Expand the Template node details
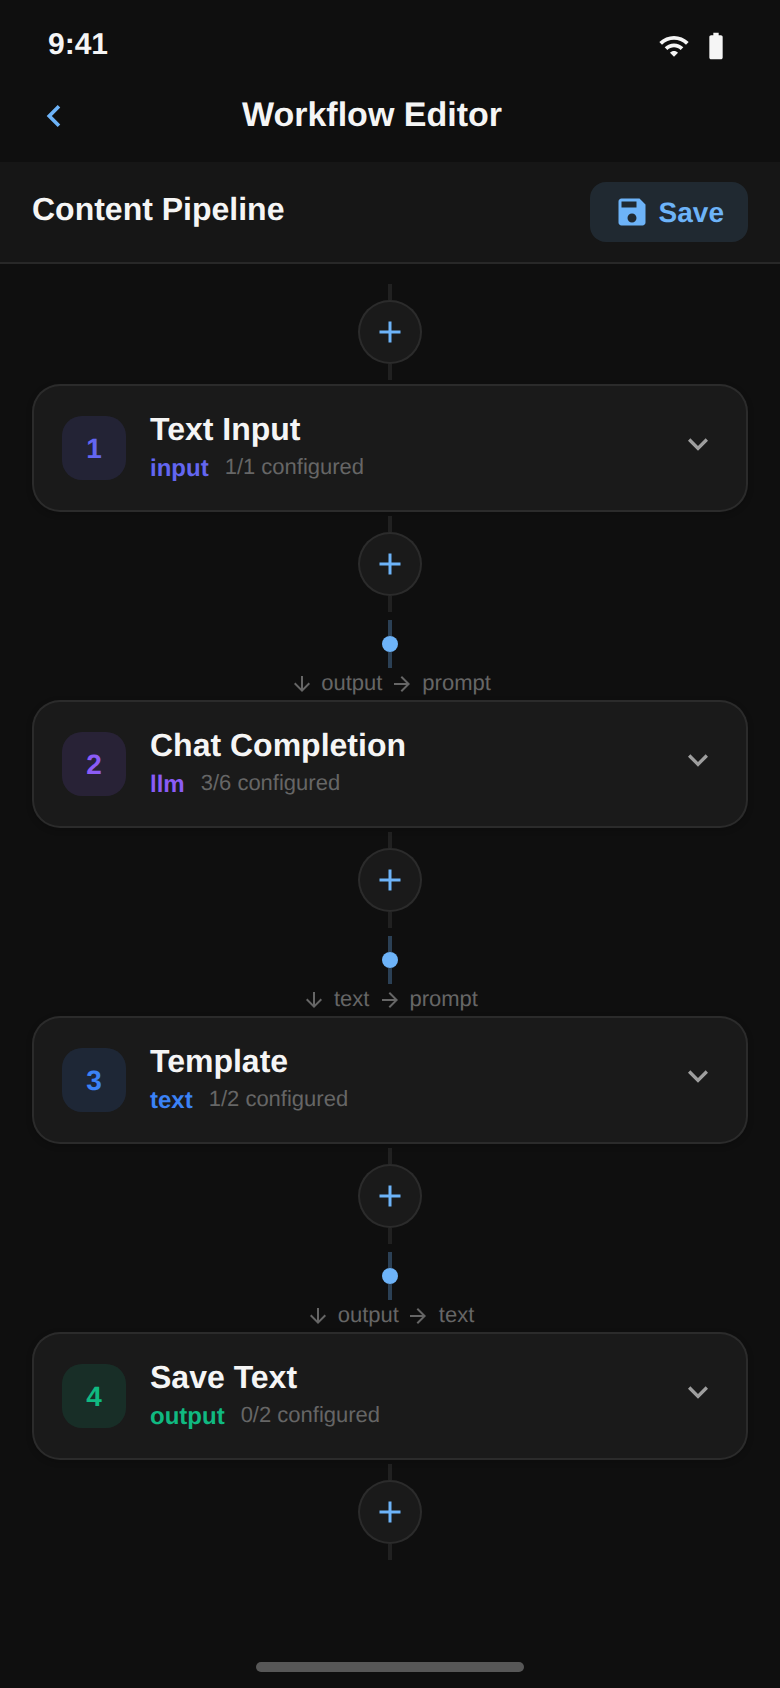 (x=698, y=1077)
